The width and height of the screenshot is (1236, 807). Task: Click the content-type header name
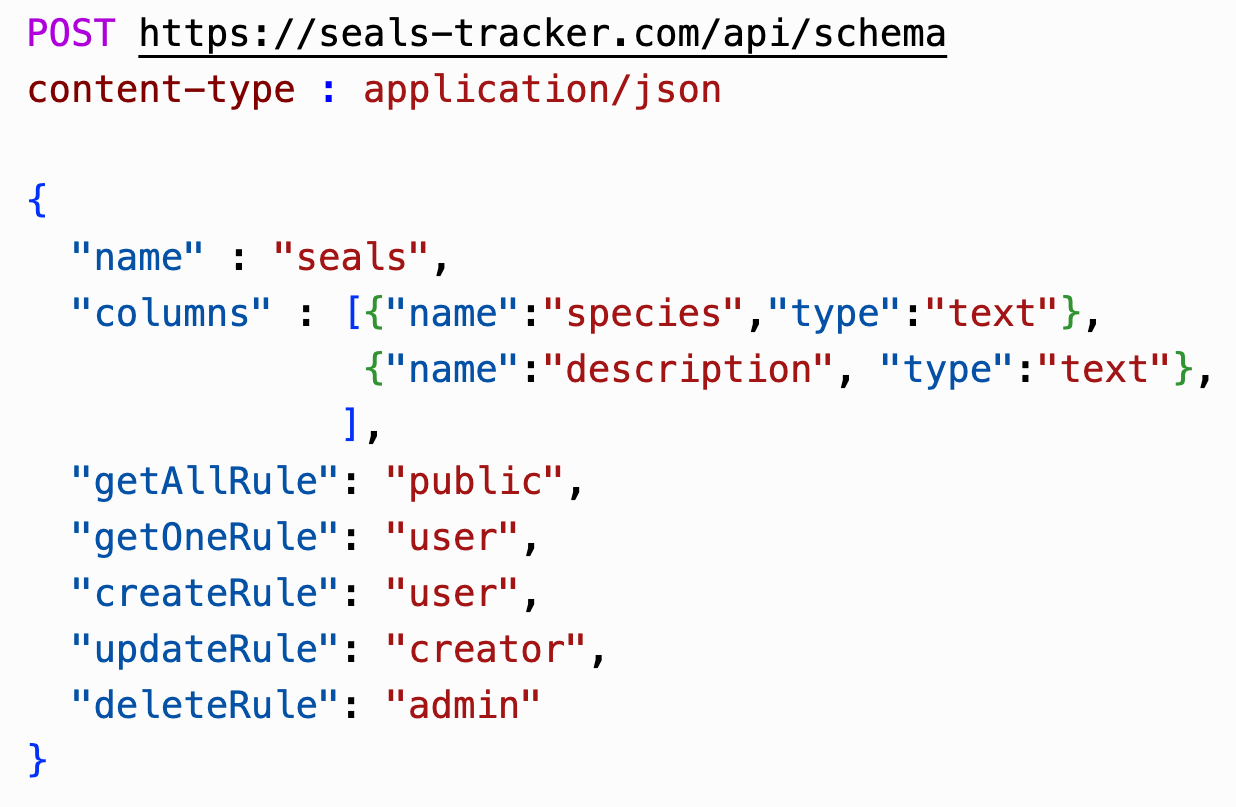161,90
